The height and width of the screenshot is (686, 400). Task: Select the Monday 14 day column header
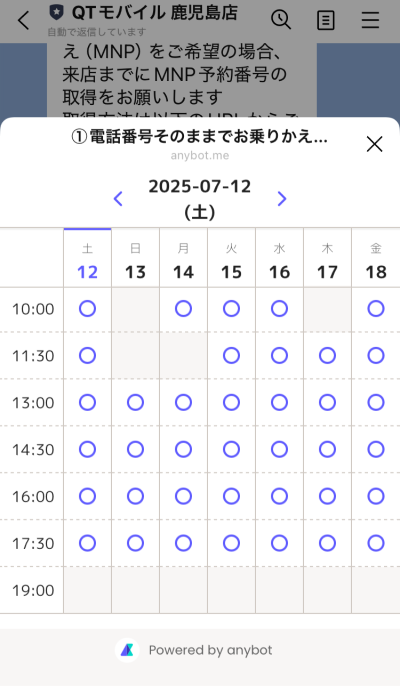[183, 258]
